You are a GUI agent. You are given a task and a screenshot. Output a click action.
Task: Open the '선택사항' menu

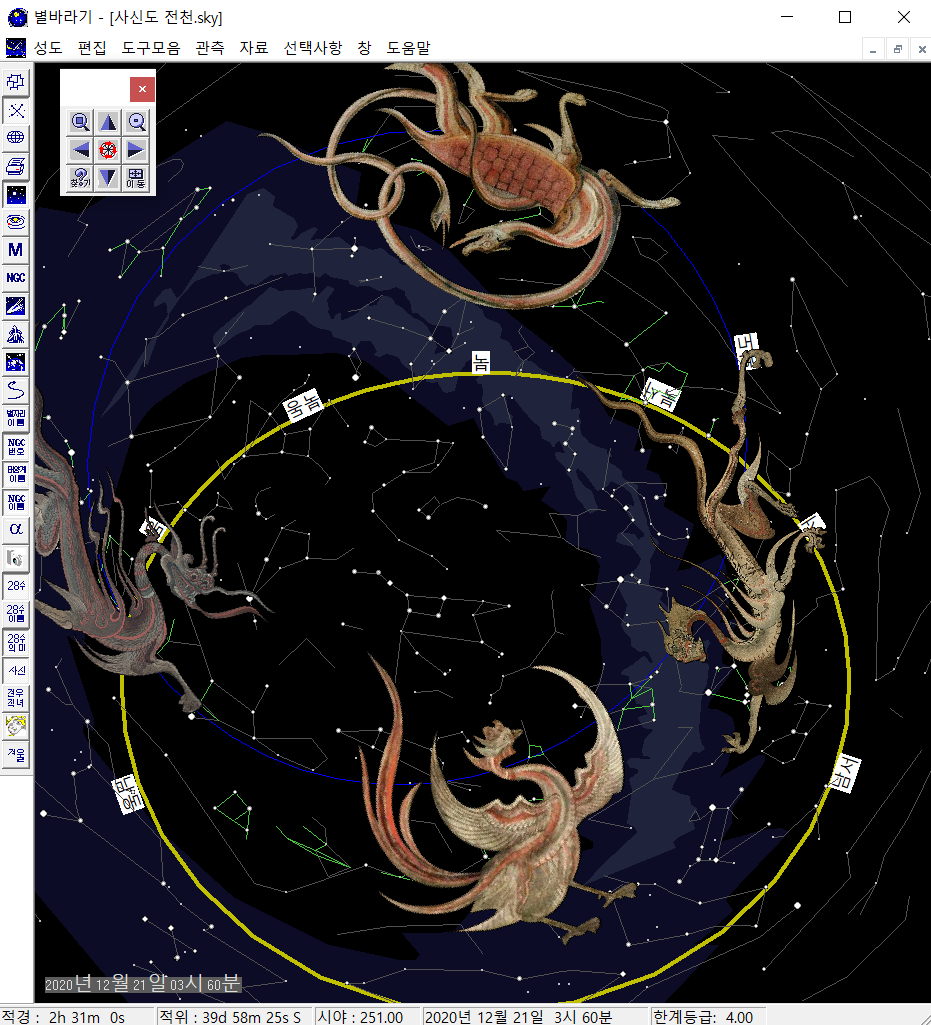click(x=313, y=48)
